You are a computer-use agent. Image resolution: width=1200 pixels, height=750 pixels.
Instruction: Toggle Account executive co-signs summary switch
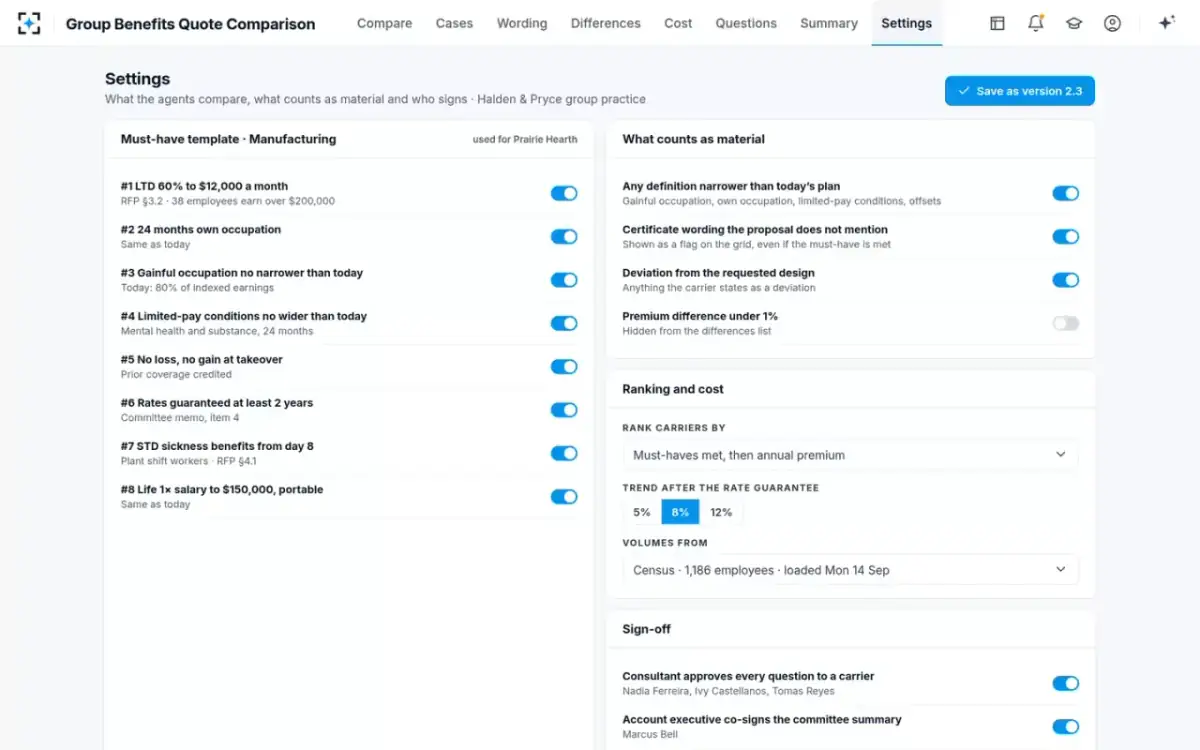tap(1066, 727)
